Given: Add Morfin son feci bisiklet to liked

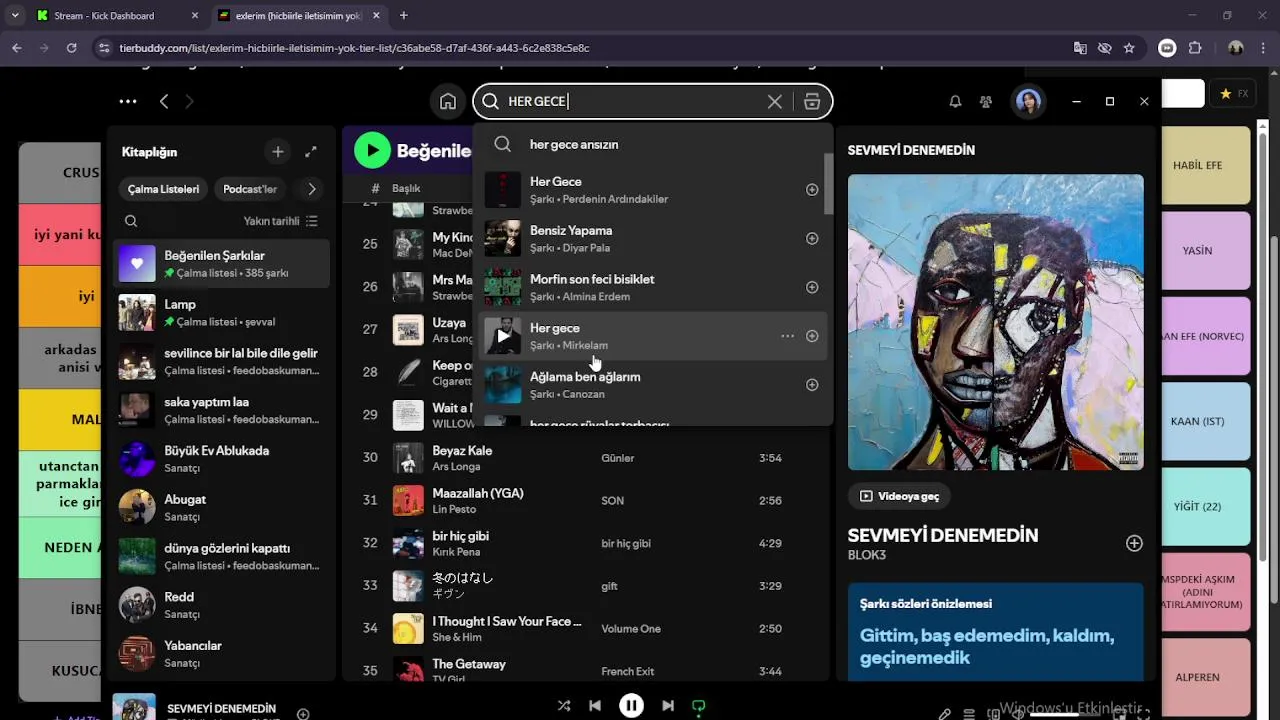Looking at the screenshot, I should click(812, 287).
